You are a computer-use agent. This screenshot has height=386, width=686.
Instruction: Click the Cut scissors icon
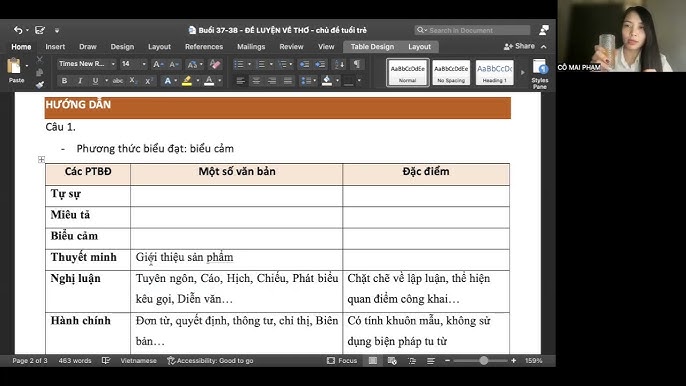point(40,60)
